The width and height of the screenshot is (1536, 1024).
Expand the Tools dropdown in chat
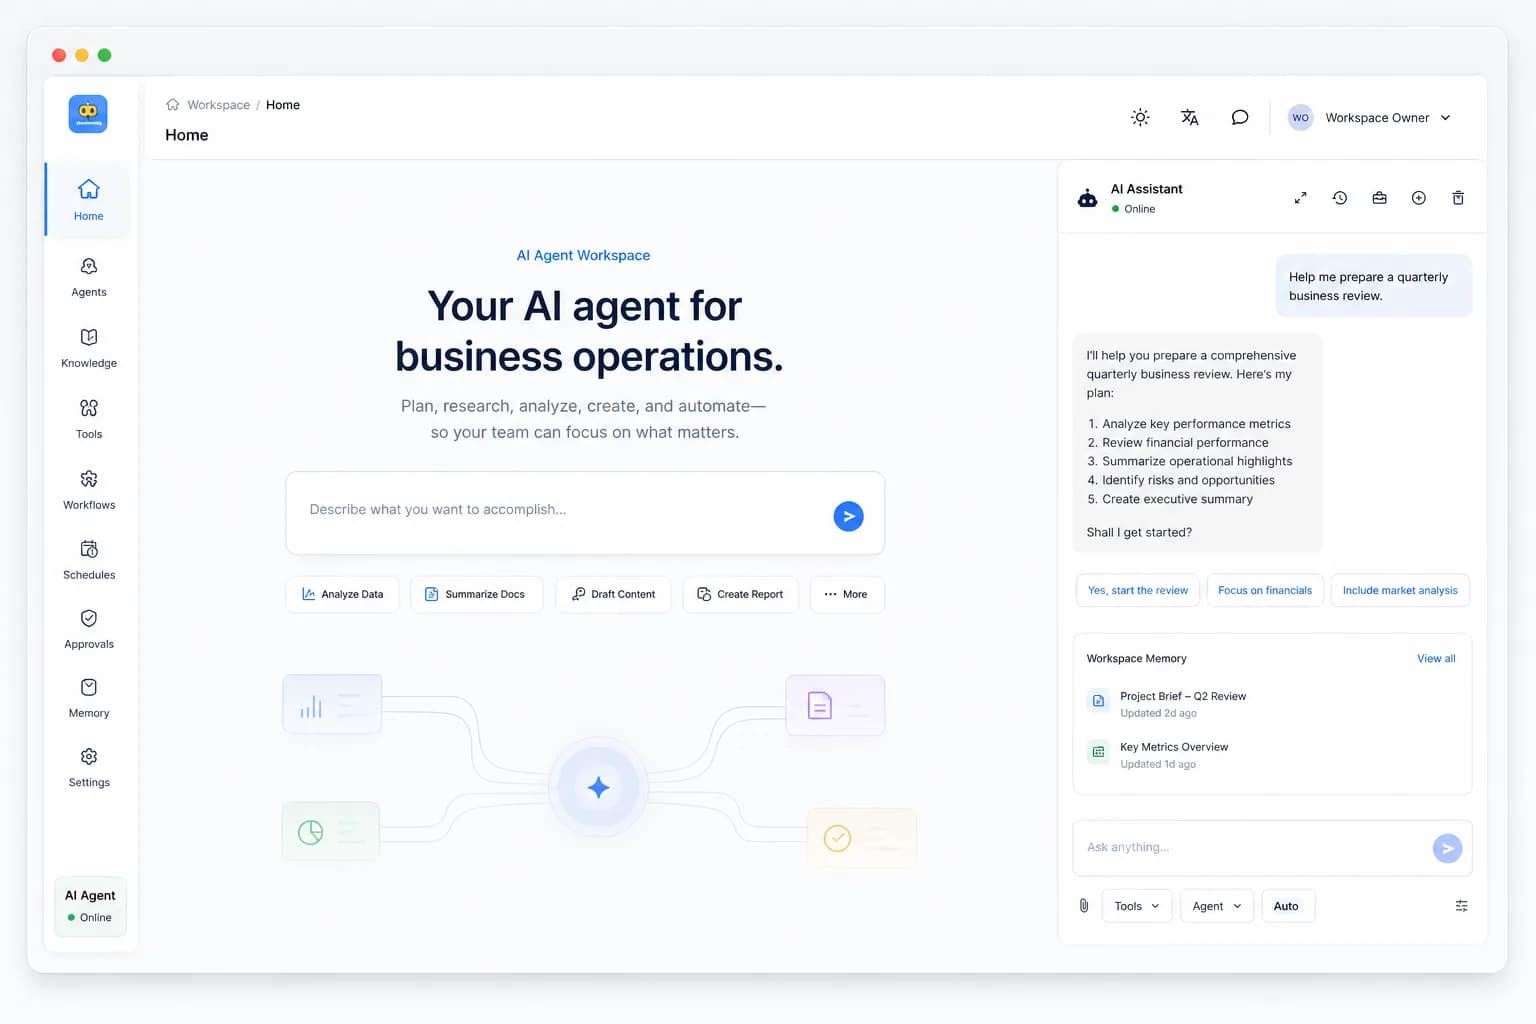pos(1137,906)
